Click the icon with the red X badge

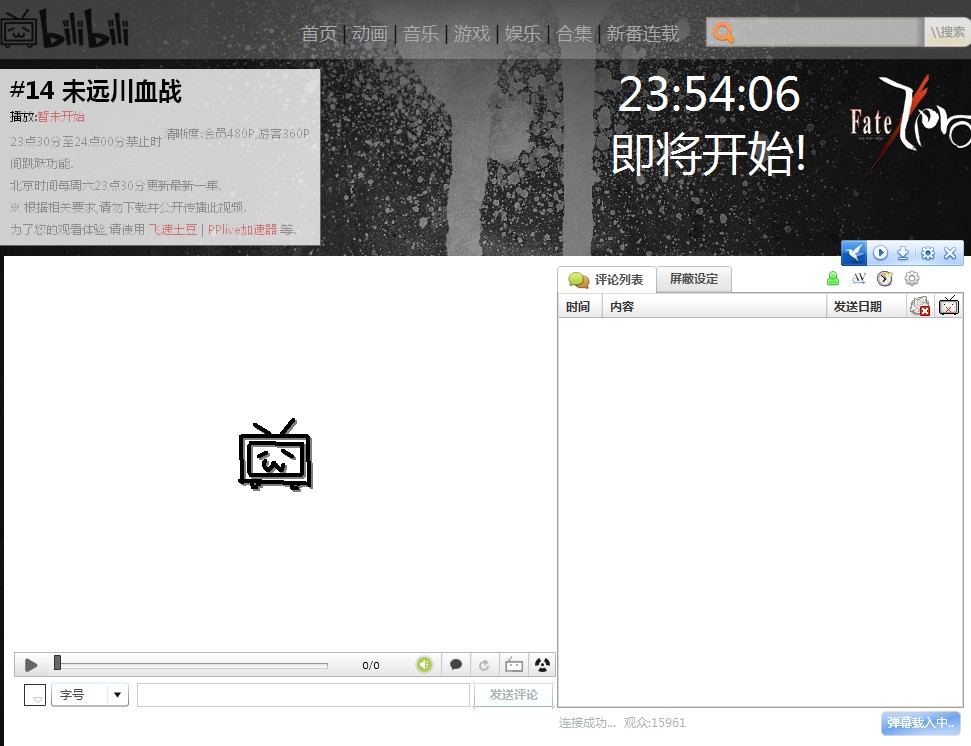(x=920, y=306)
